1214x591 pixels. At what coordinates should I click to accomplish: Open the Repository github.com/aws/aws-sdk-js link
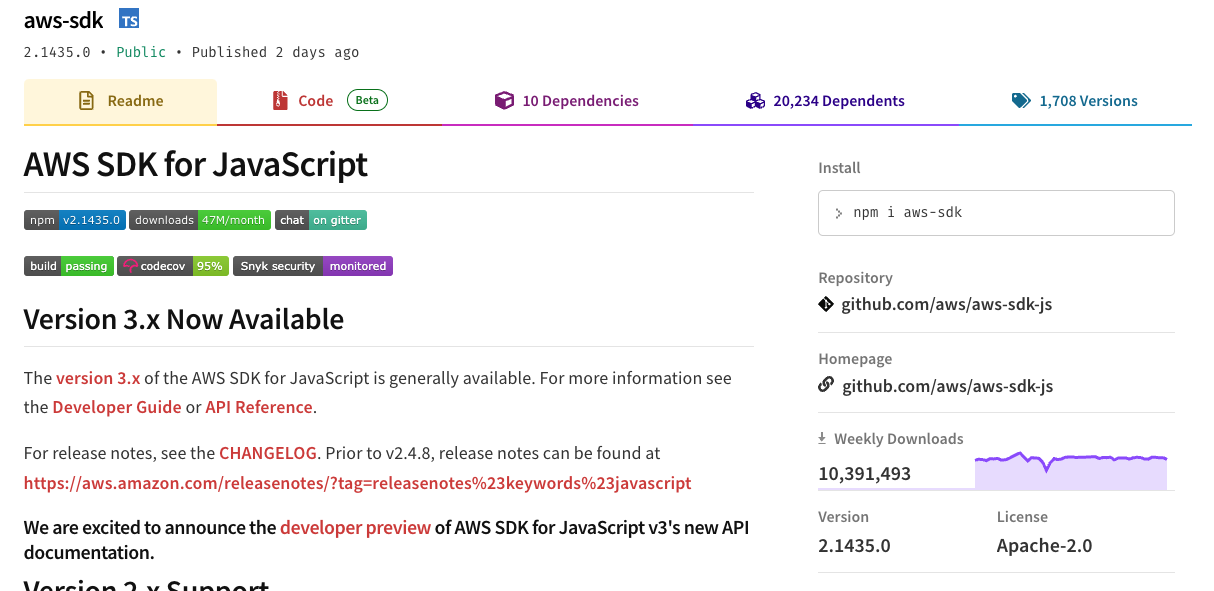pyautogui.click(x=946, y=304)
